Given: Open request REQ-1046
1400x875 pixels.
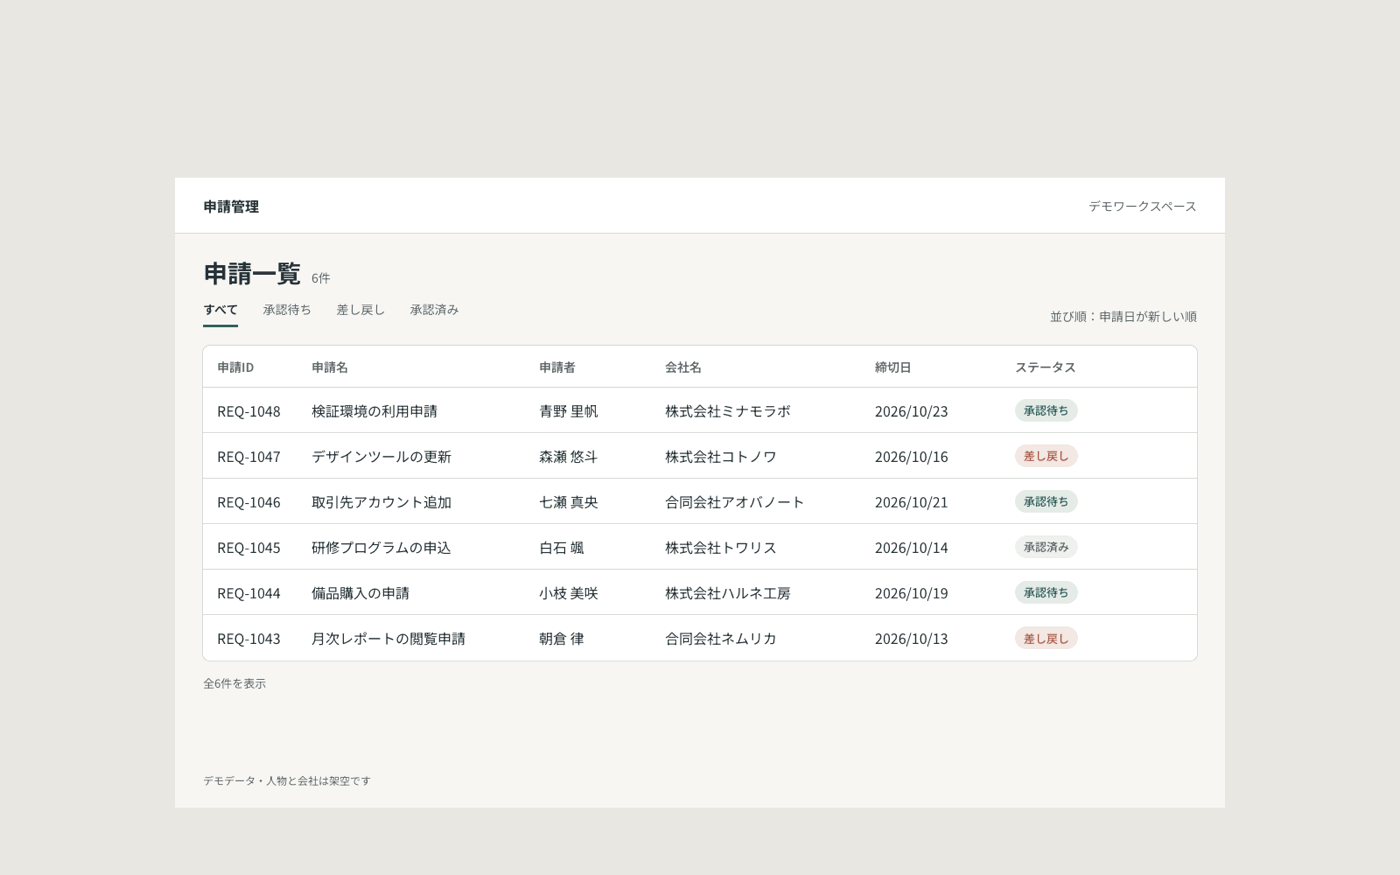Looking at the screenshot, I should tap(249, 502).
